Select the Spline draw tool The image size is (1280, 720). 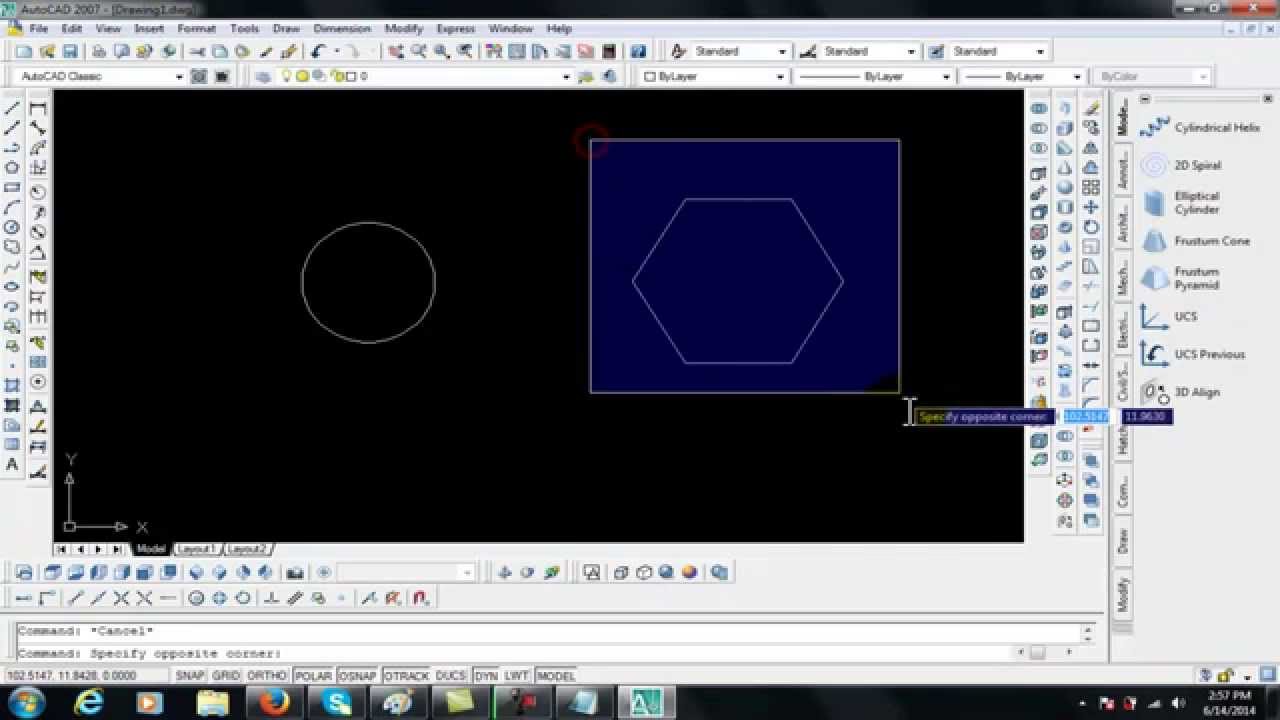point(13,267)
